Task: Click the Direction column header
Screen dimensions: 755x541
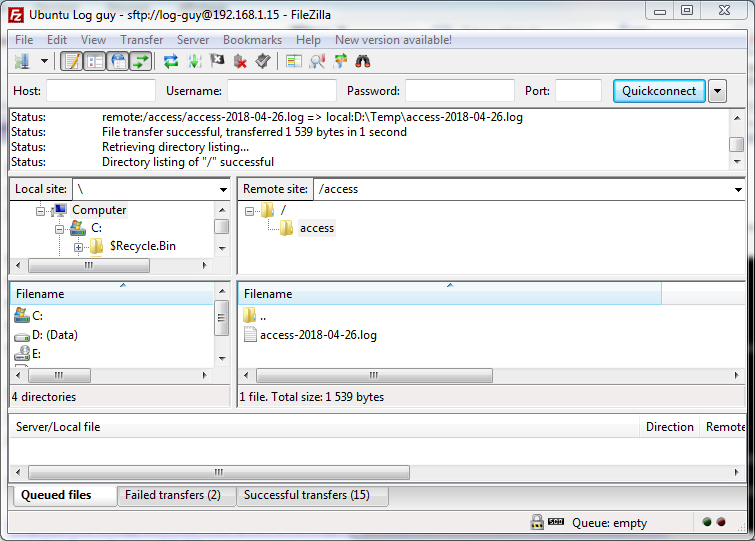Action: (669, 427)
